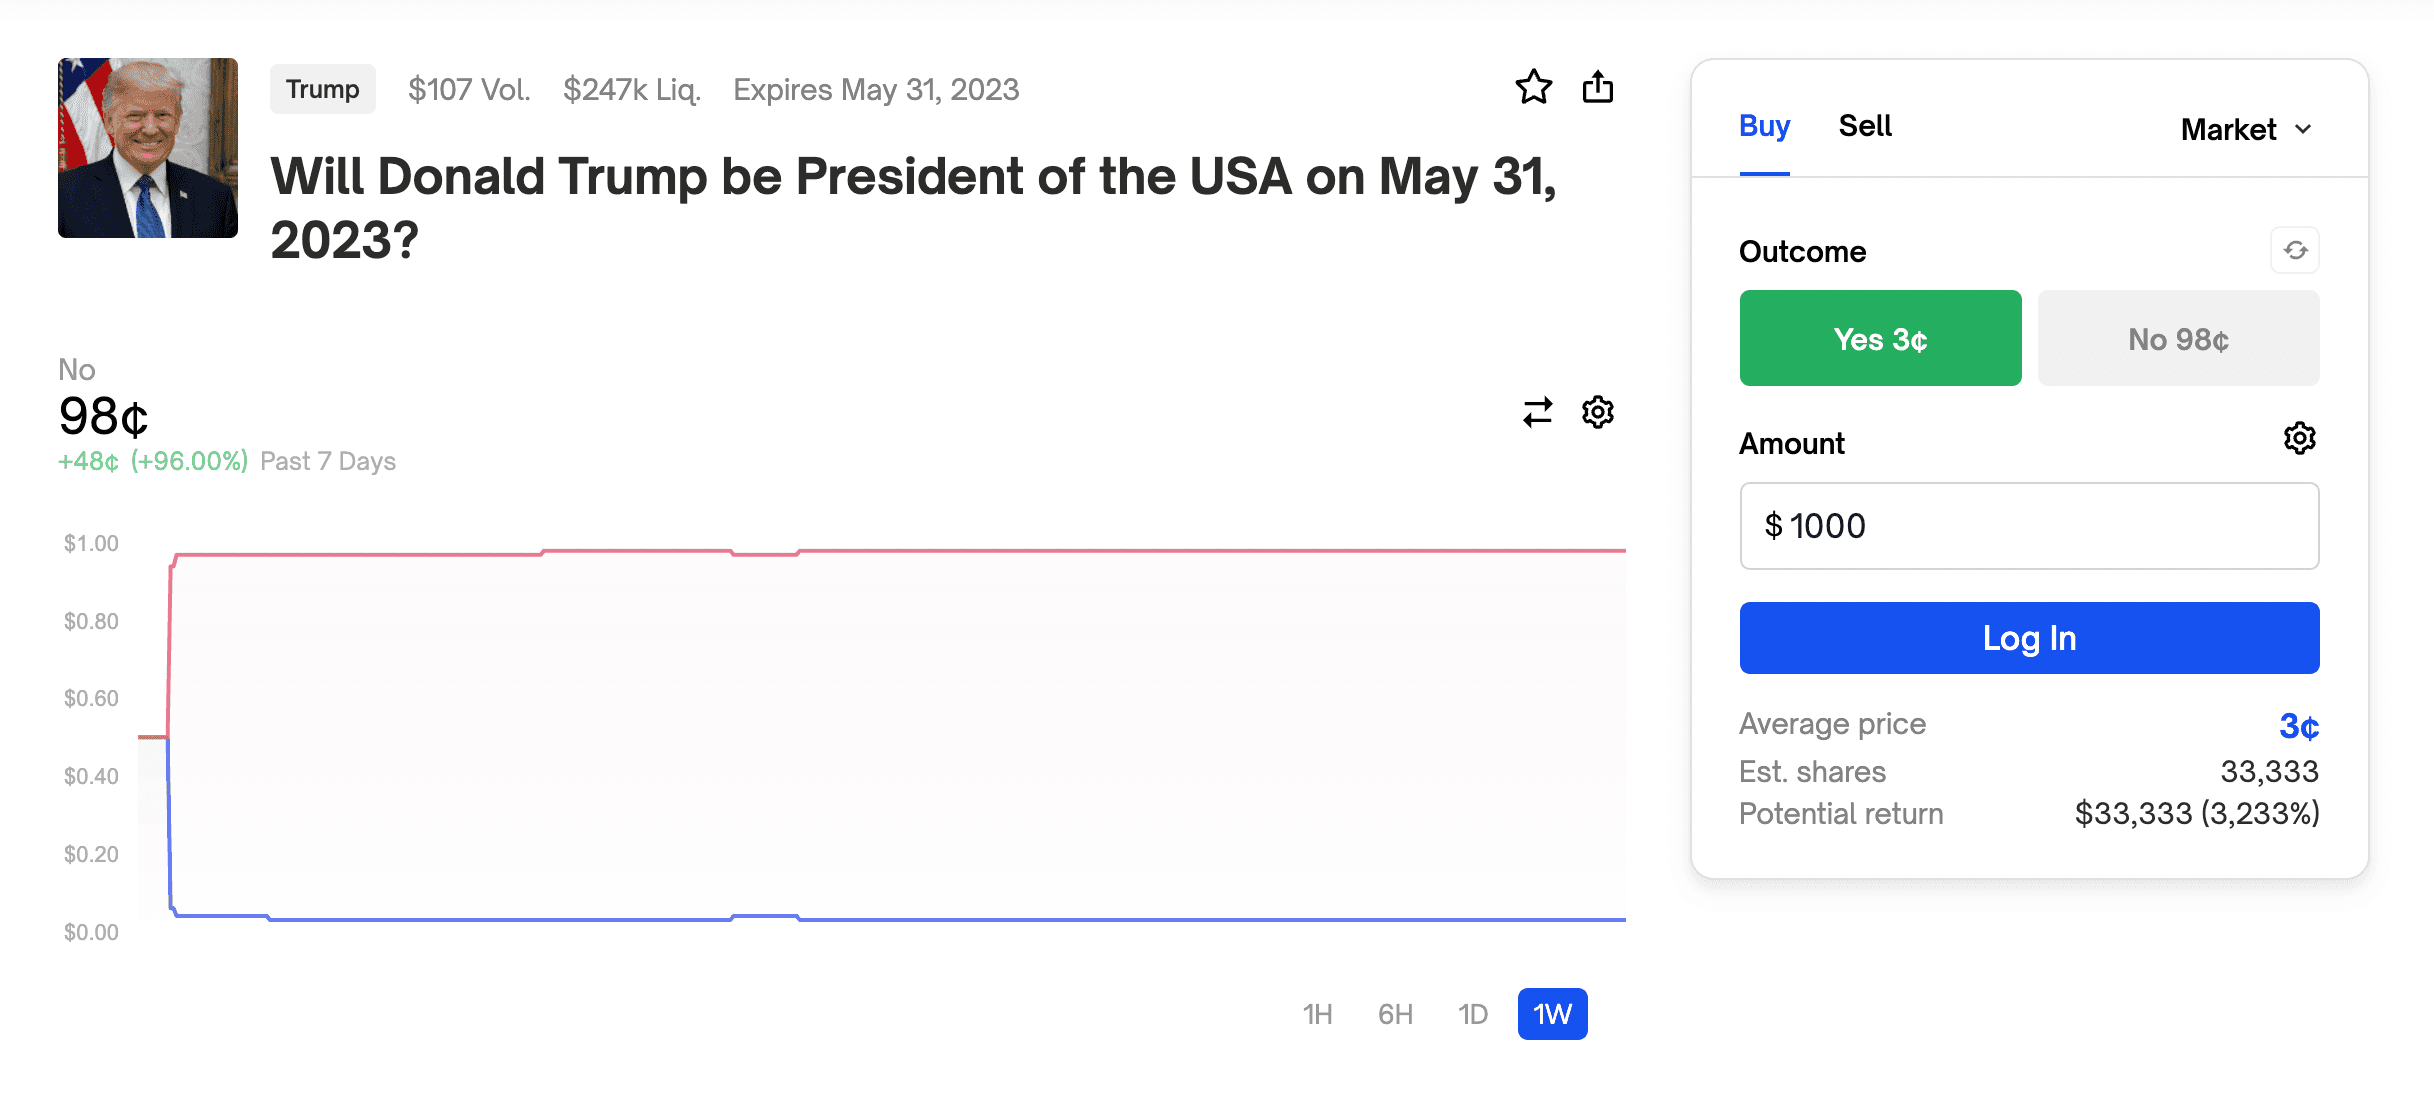Viewport: 2434px width, 1108px height.
Task: Swap the chart outcome with the arrows icon
Action: [1537, 412]
